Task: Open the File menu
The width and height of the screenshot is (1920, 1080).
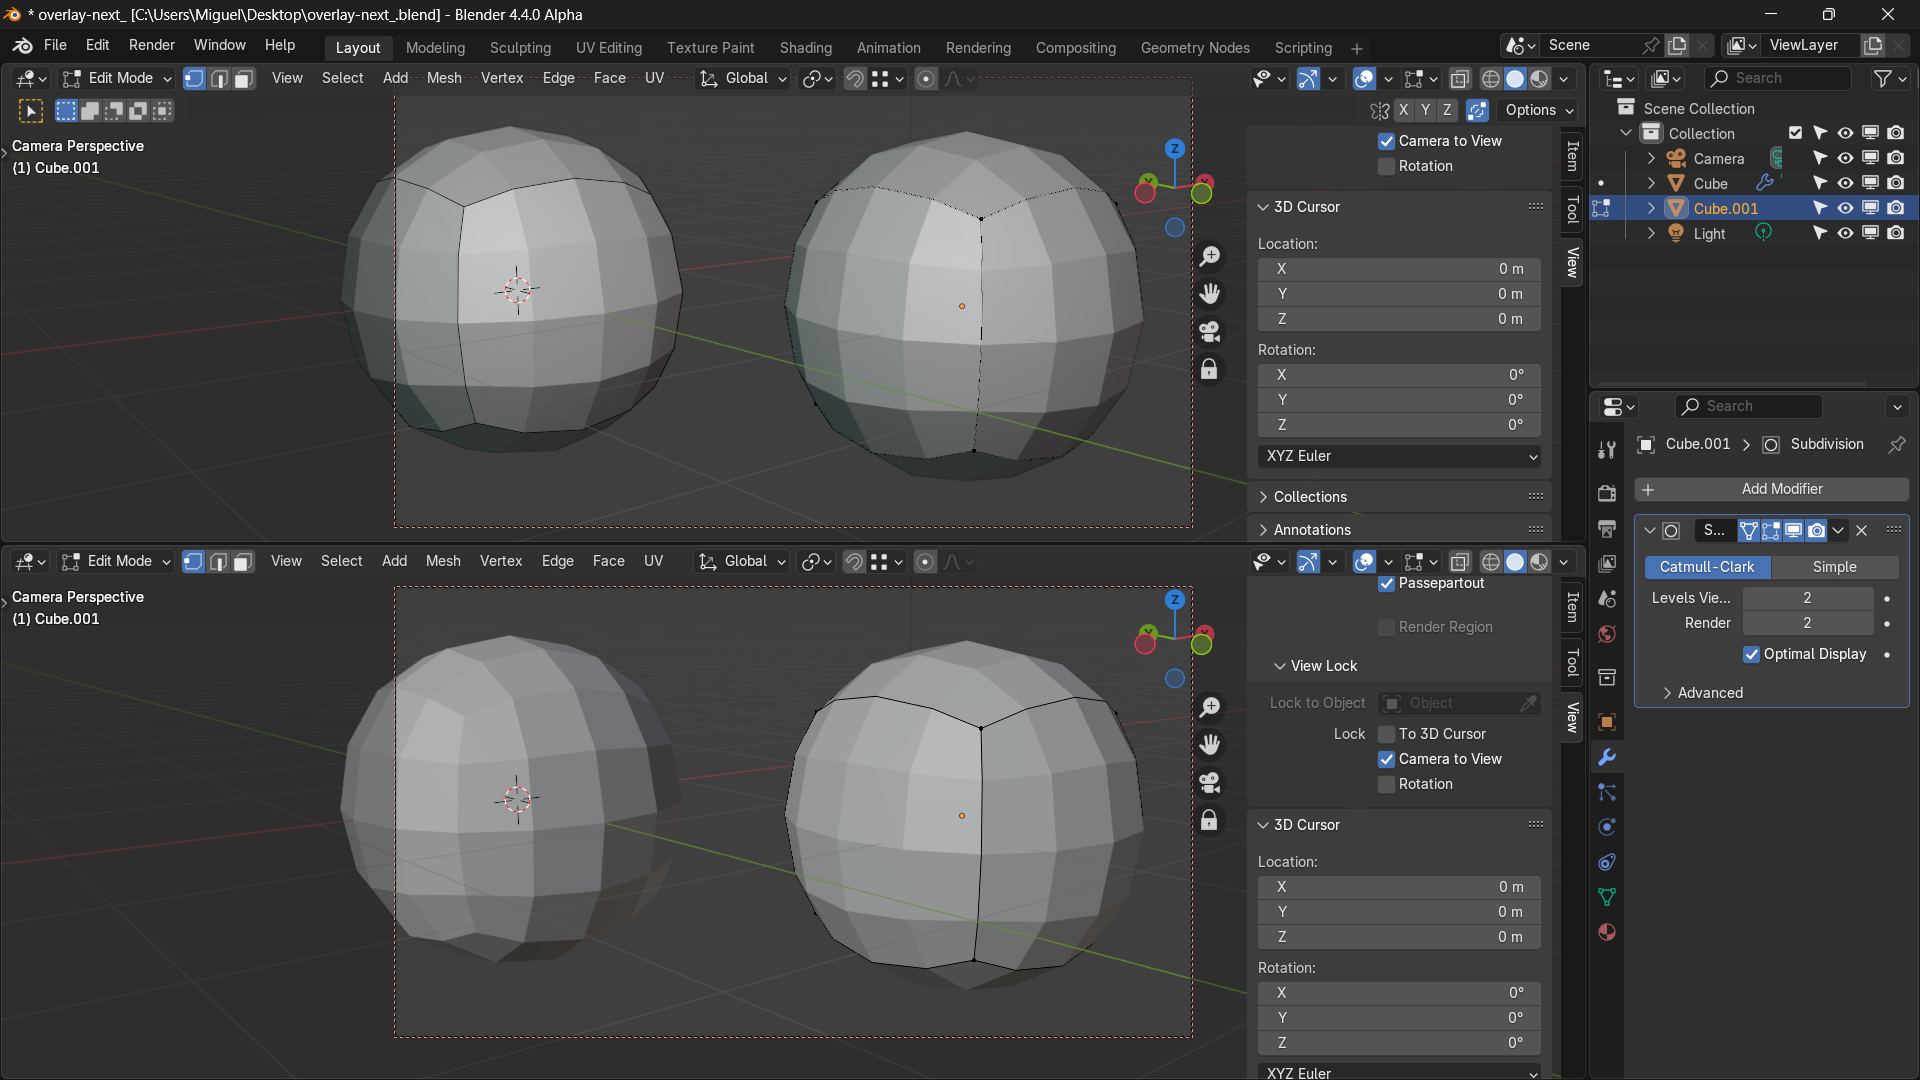Action: [x=55, y=45]
